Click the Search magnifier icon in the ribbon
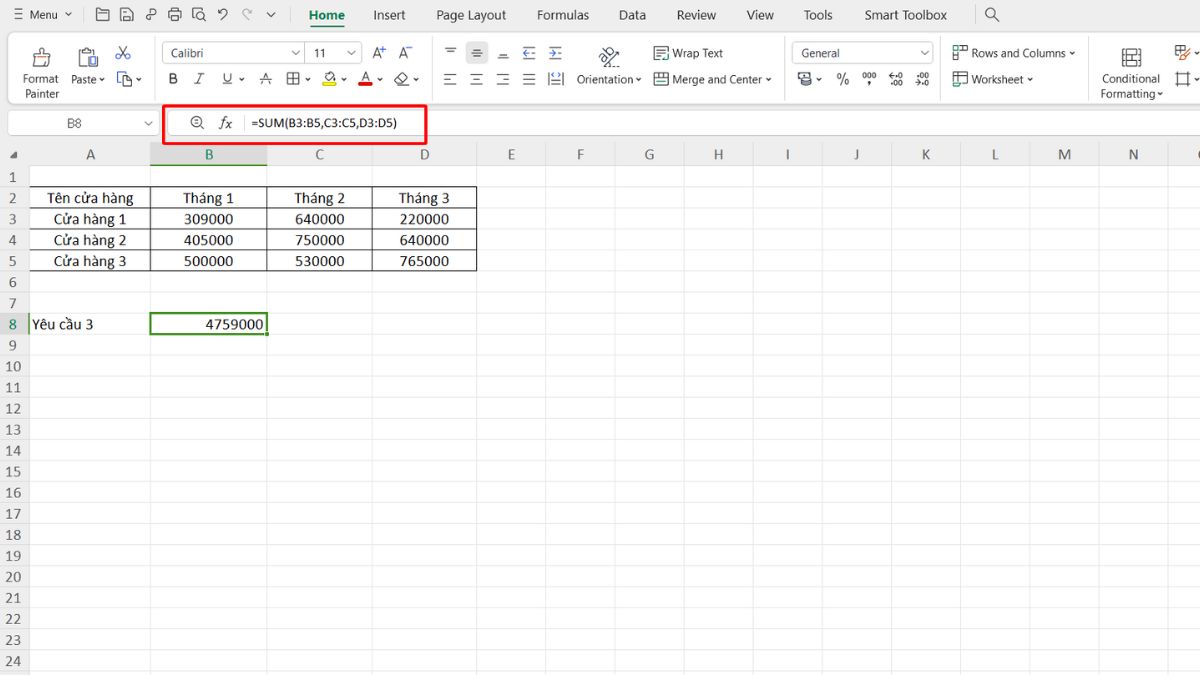 click(991, 14)
